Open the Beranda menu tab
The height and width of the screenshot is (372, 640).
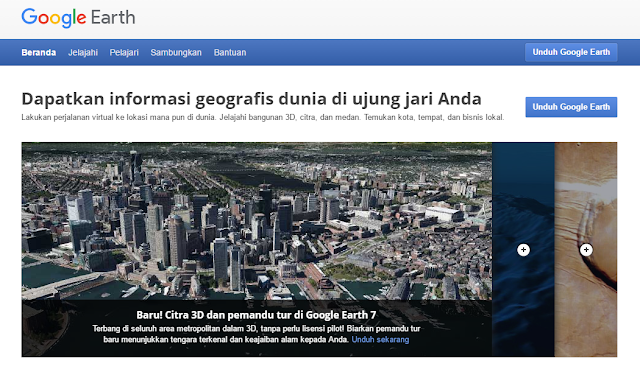[x=38, y=52]
